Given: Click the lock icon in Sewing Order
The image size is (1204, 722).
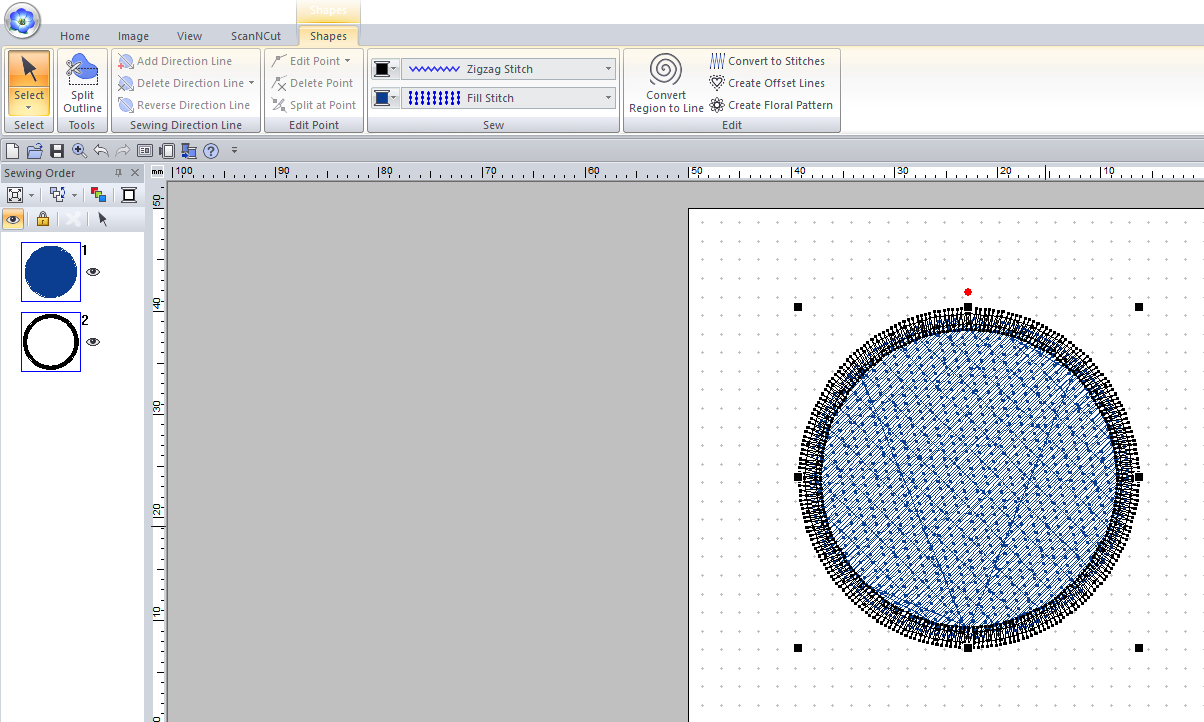Looking at the screenshot, I should click(x=42, y=219).
